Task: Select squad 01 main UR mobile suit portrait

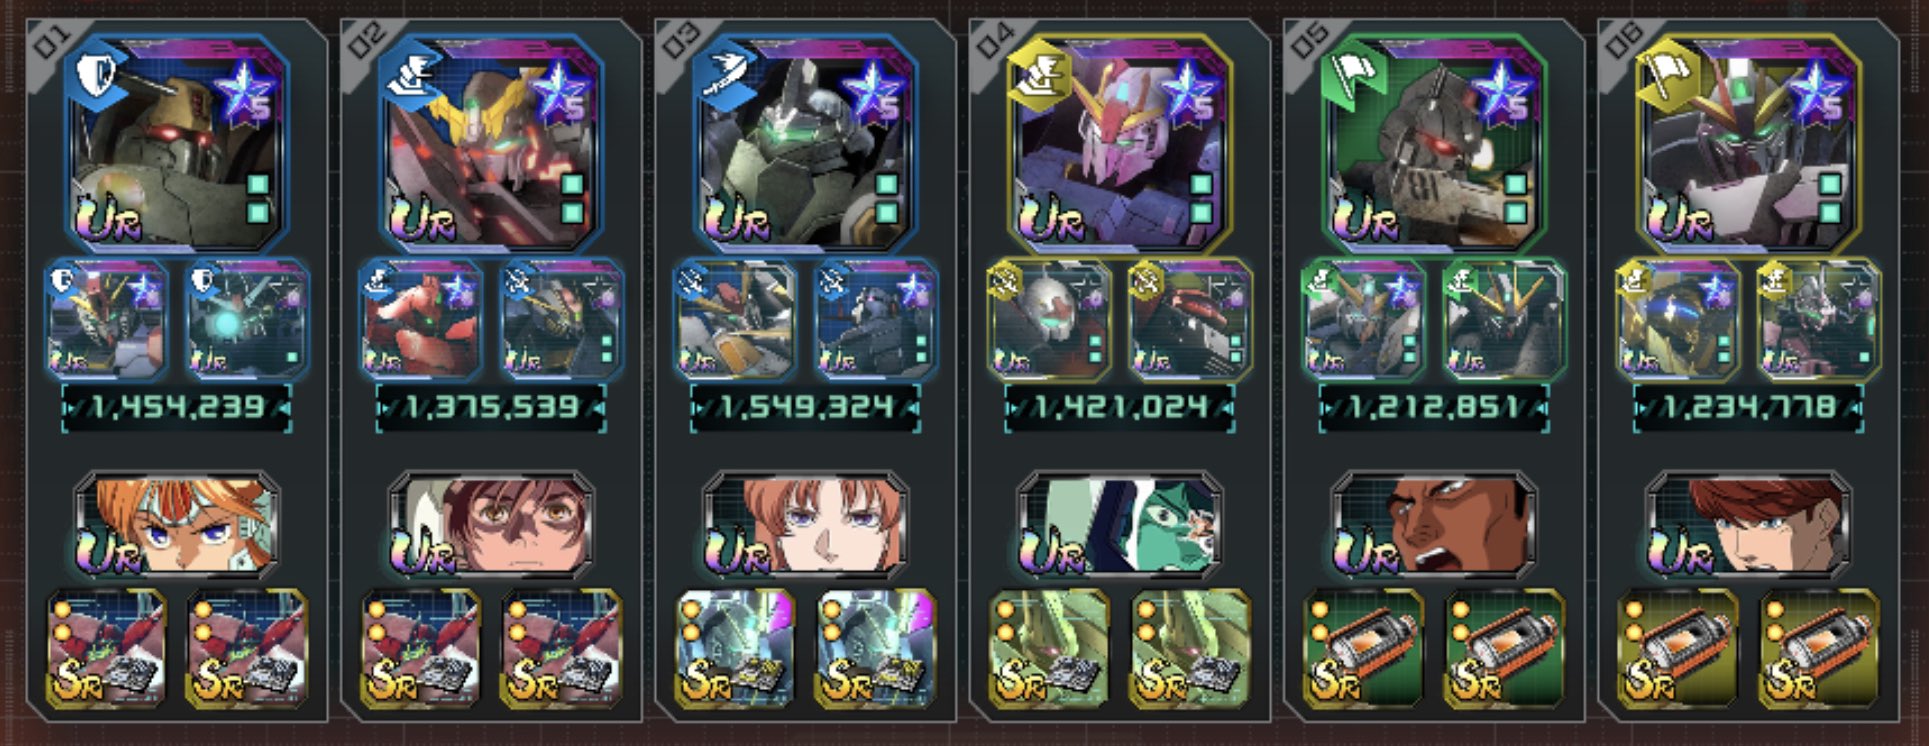Action: pyautogui.click(x=177, y=143)
